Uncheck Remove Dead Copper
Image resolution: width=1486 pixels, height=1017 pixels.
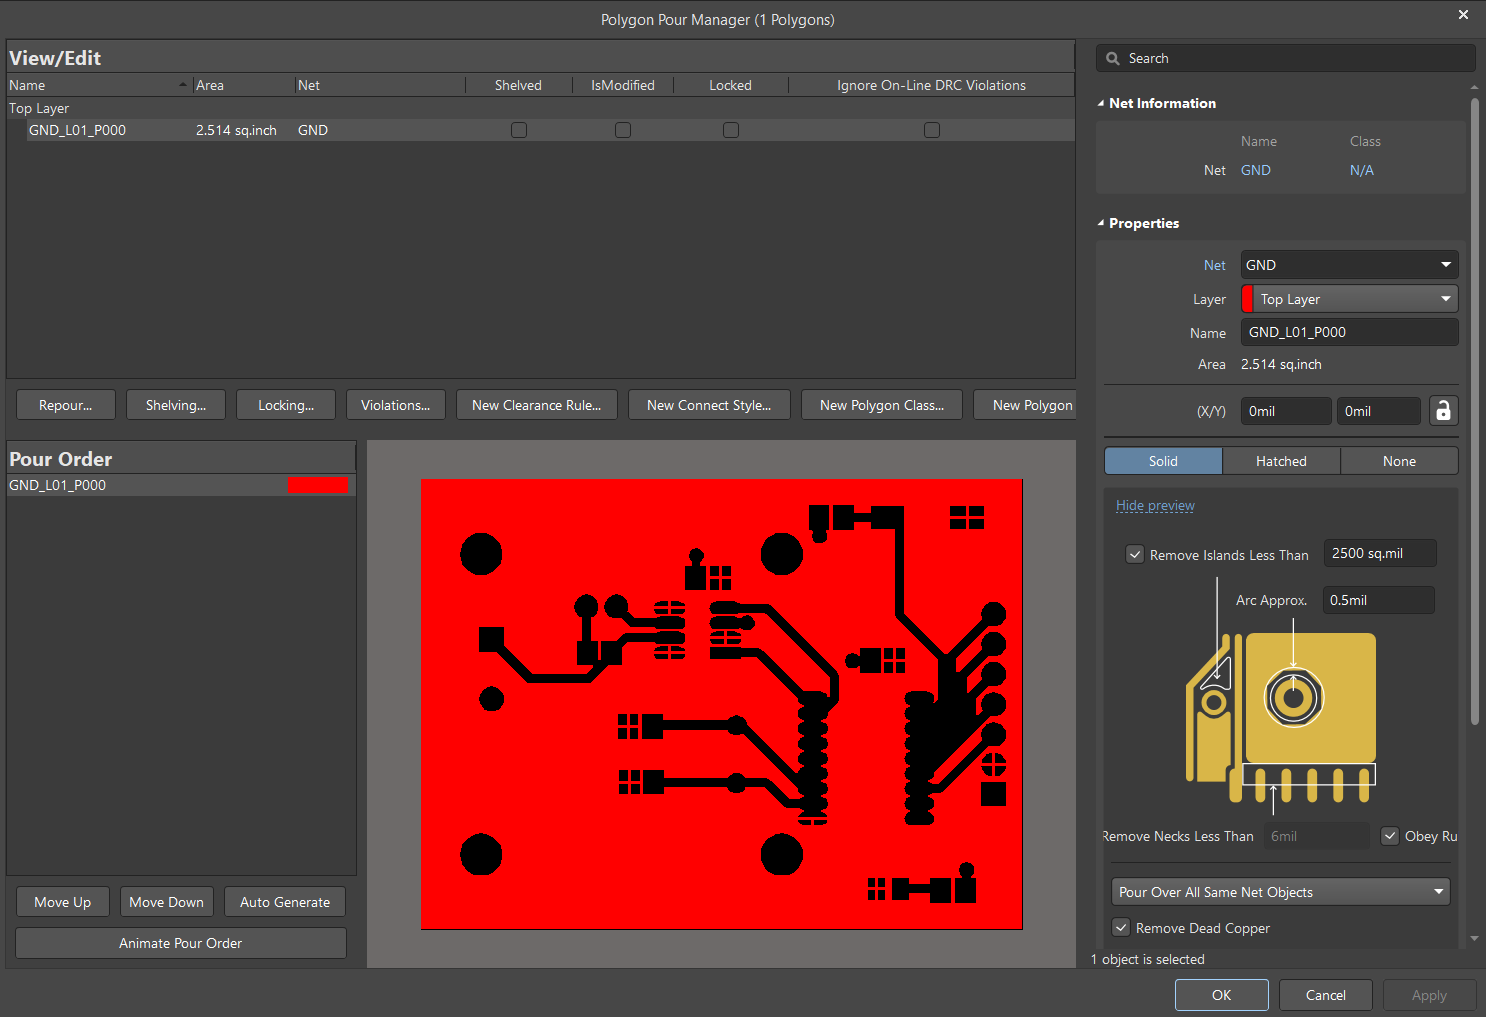(x=1121, y=928)
